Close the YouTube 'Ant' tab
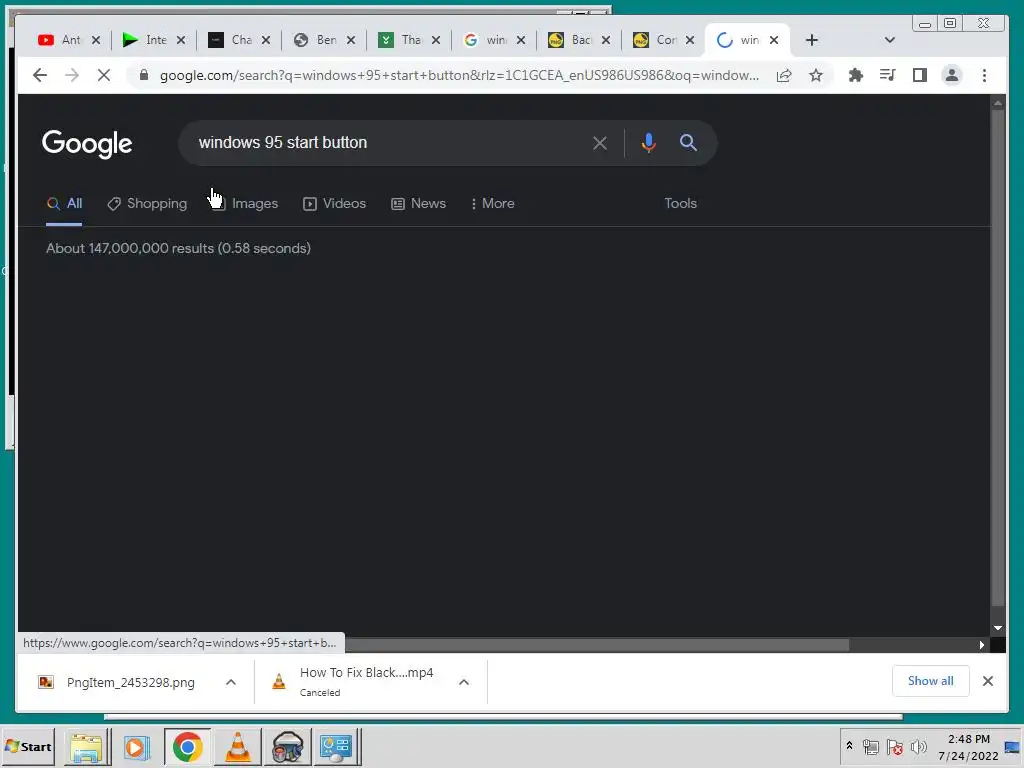This screenshot has height=768, width=1024. tap(96, 40)
